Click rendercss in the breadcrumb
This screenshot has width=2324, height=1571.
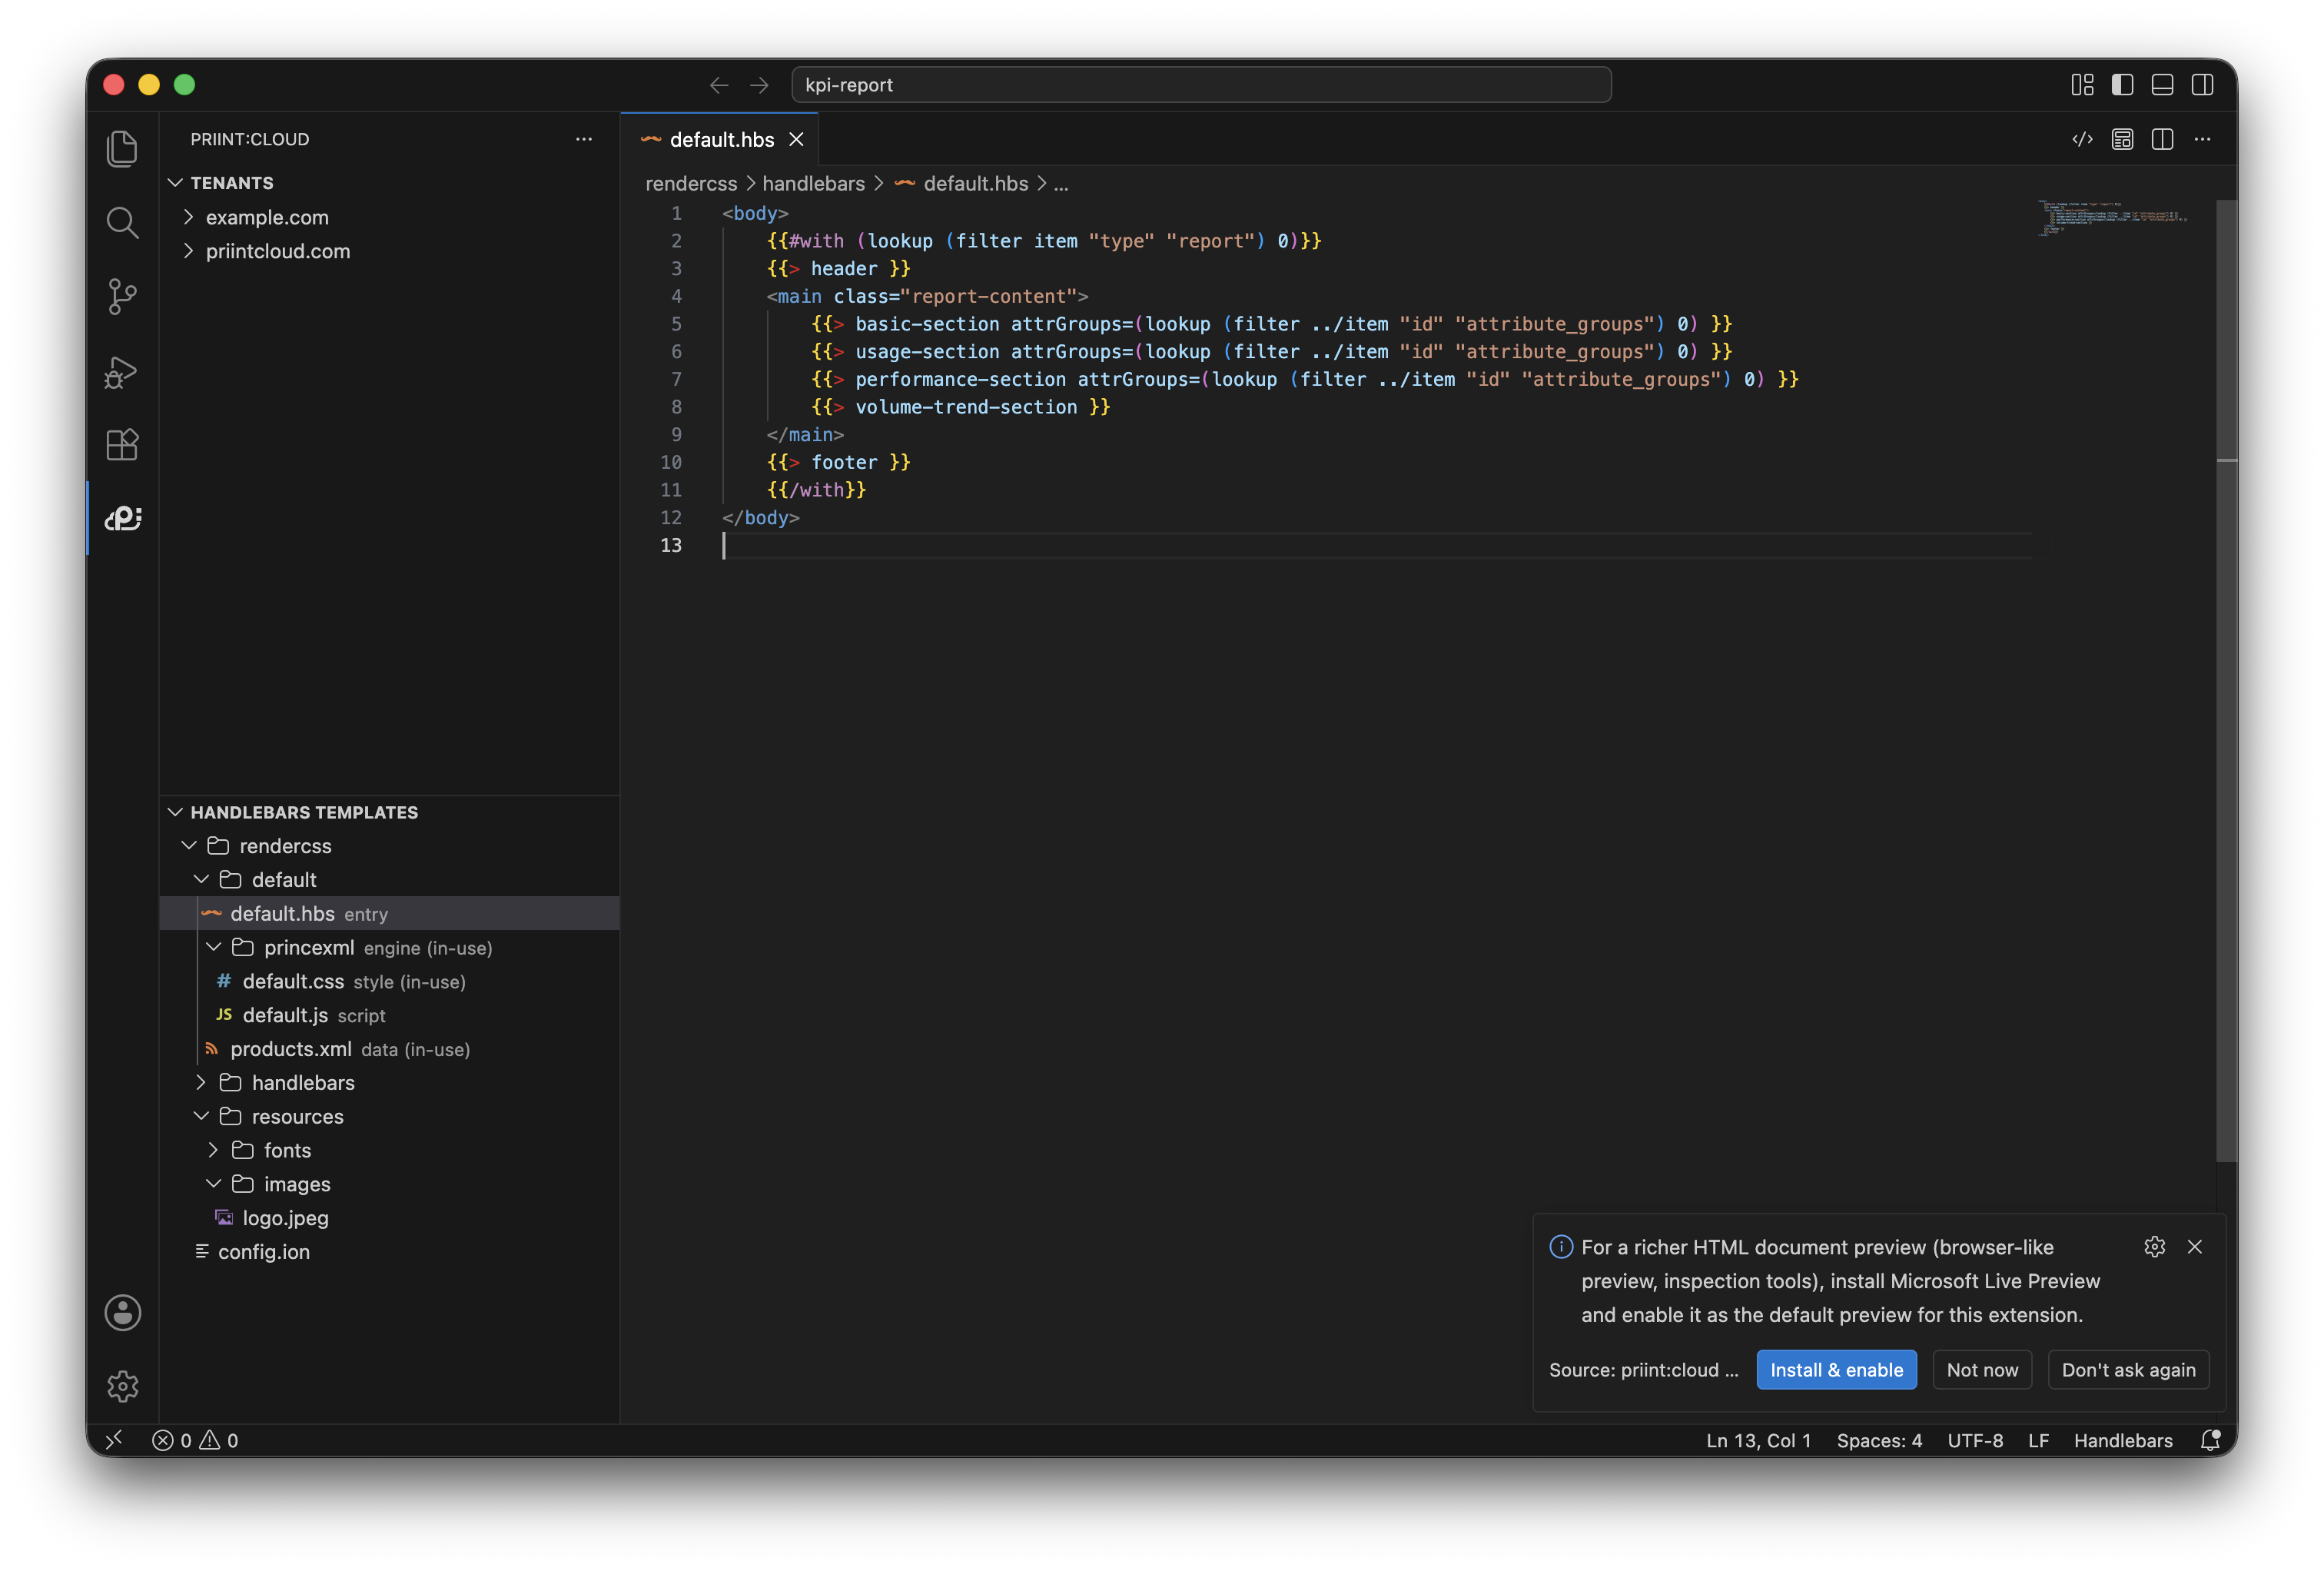coord(691,184)
